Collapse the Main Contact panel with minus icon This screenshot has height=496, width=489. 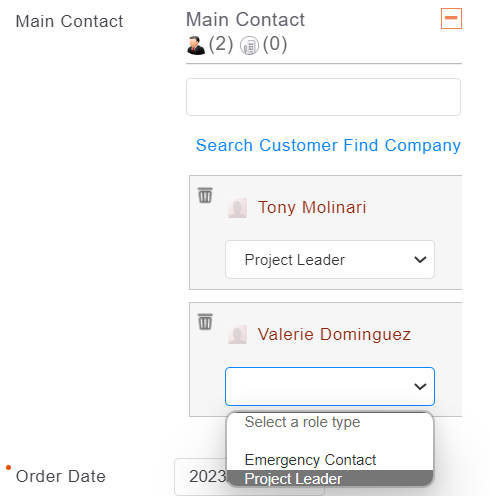pyautogui.click(x=451, y=19)
